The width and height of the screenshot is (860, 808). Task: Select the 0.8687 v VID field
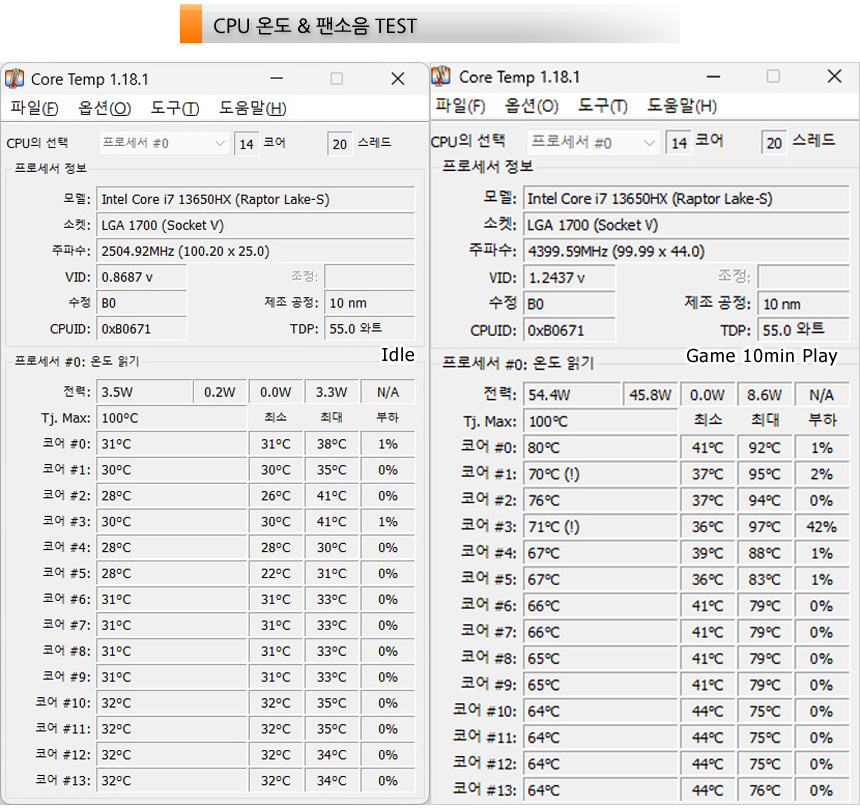[x=141, y=277]
